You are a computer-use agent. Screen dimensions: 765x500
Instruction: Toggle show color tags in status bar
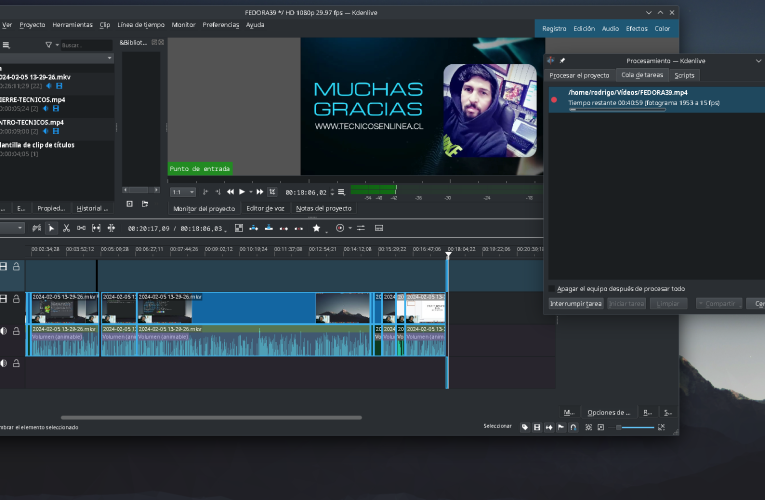coord(525,427)
